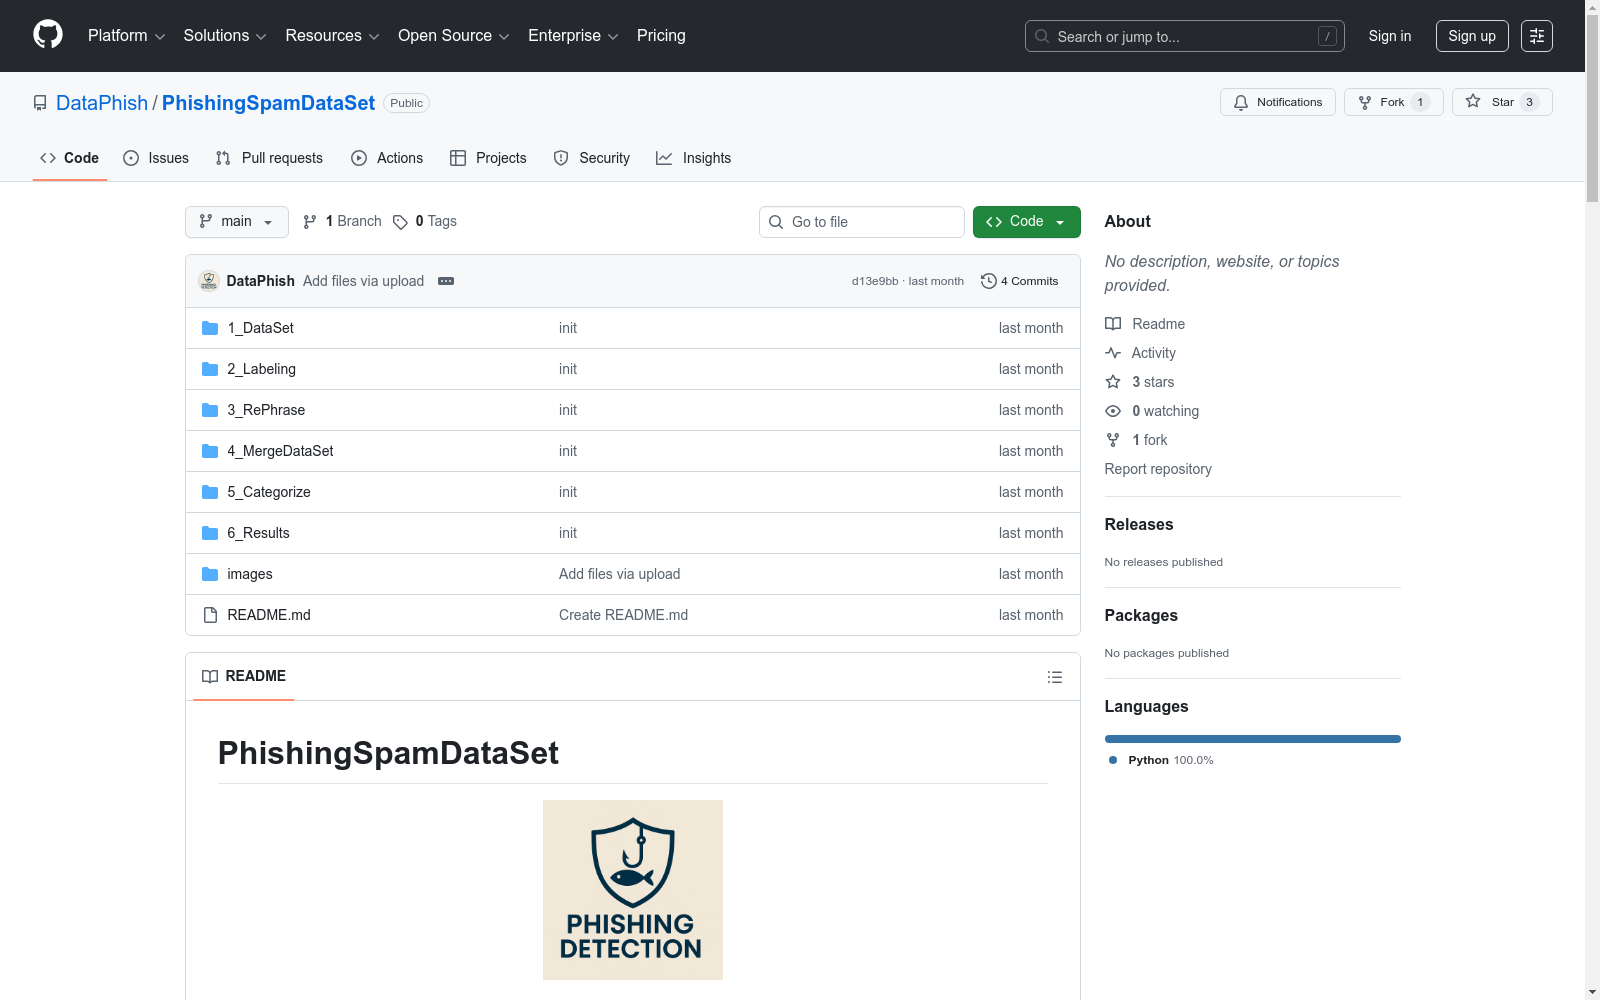Switch to the Insights tab
The height and width of the screenshot is (1000, 1600).
[693, 158]
